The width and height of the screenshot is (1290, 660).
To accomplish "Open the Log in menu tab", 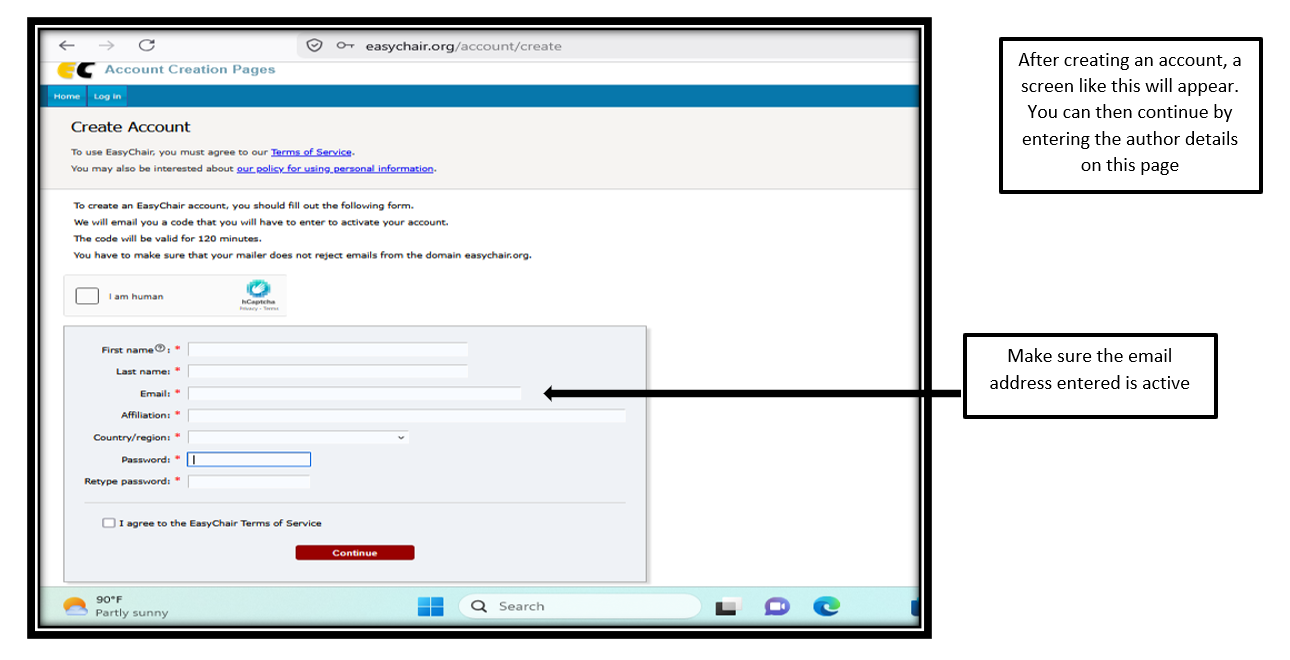I will pos(108,96).
